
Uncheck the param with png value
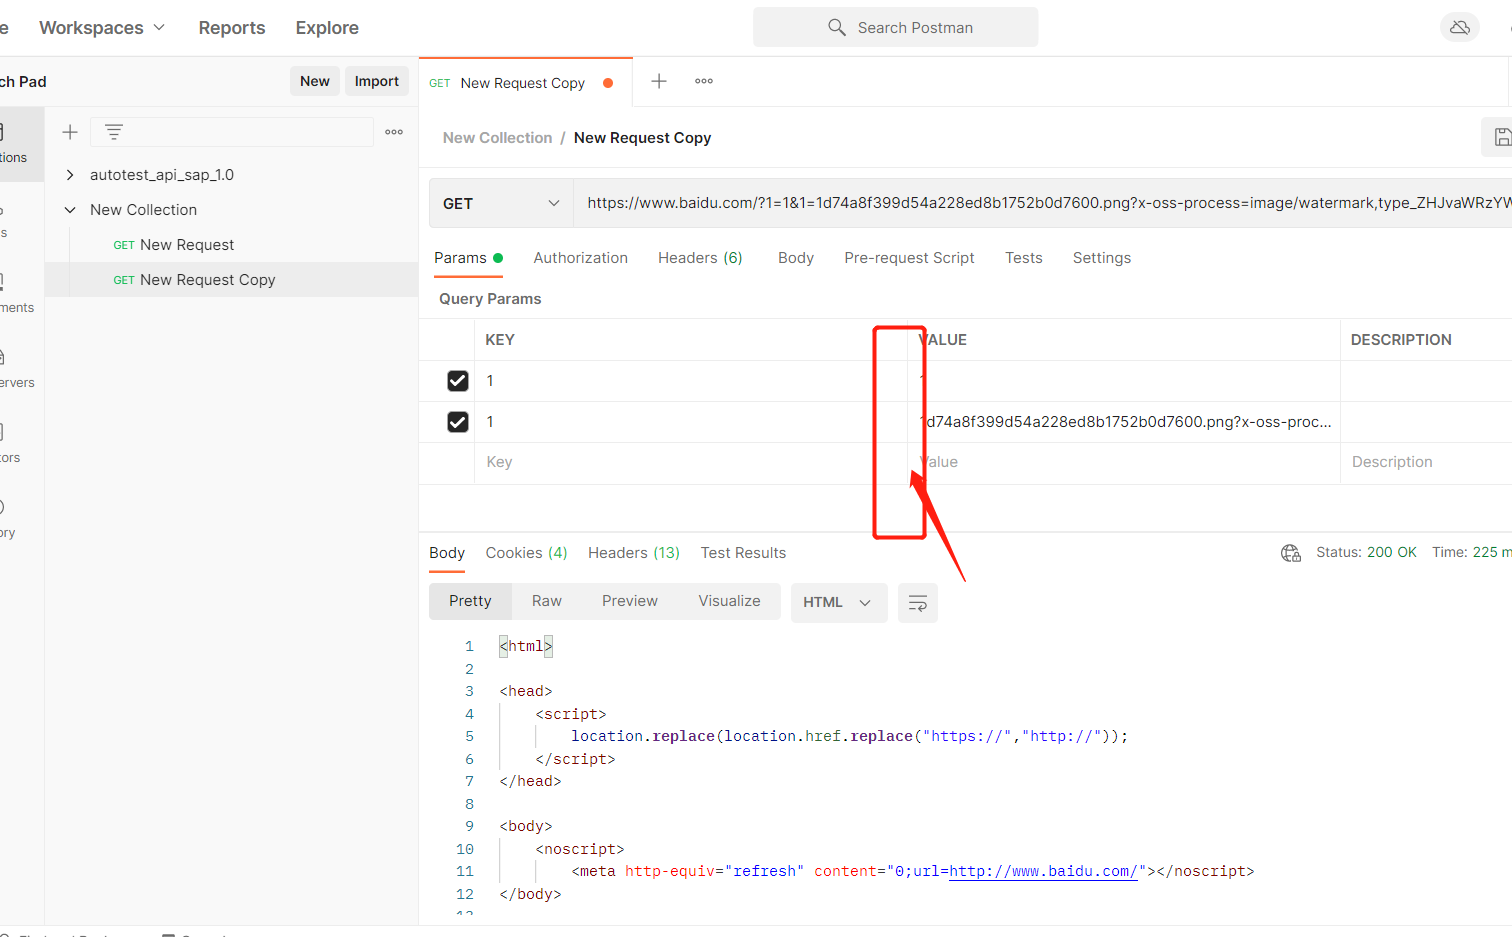457,422
